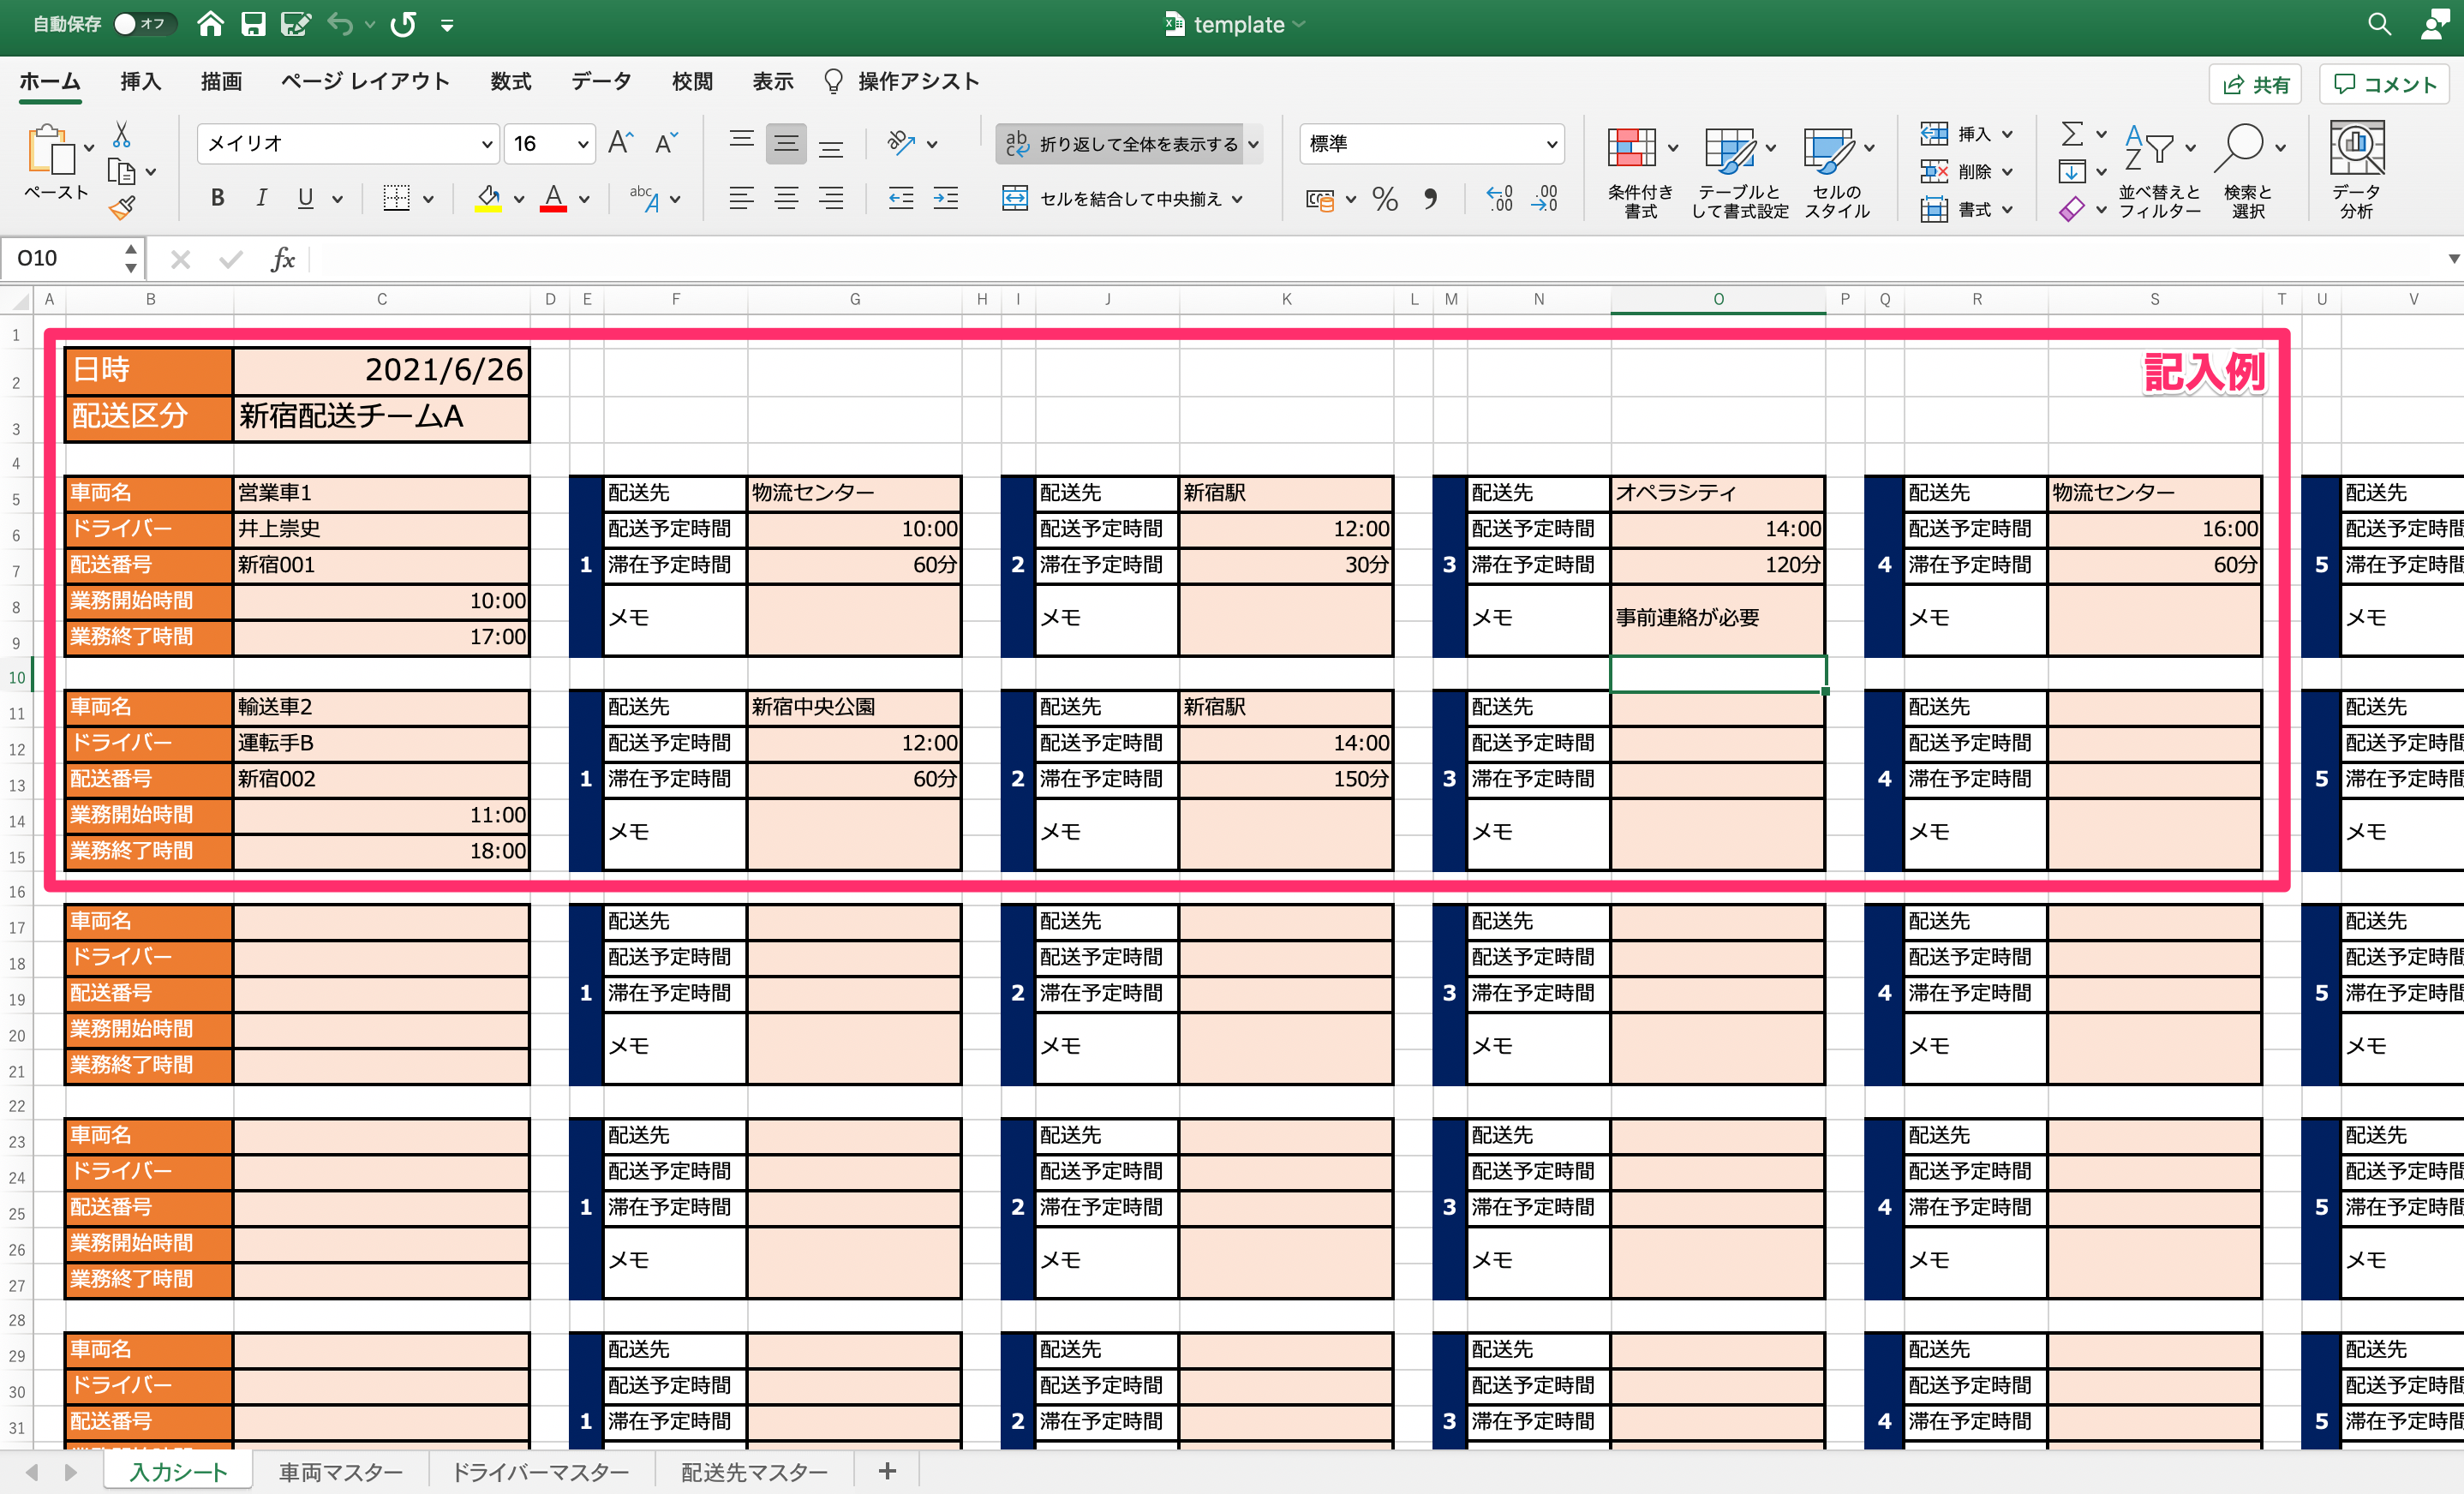Click the Paste clipboard icon
2464x1494 pixels.
click(x=52, y=151)
